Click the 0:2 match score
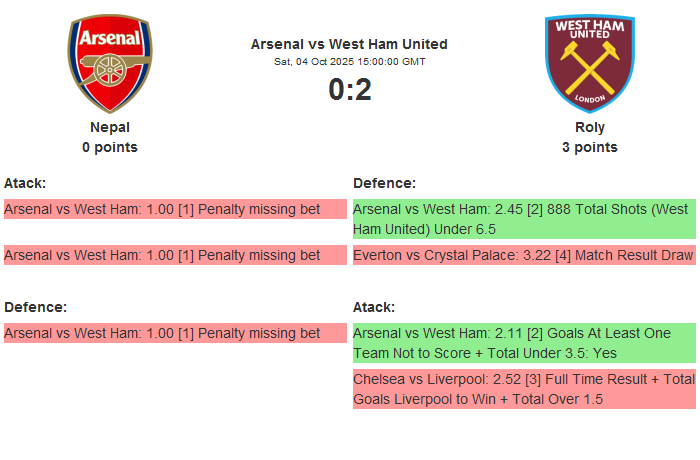 [x=349, y=90]
